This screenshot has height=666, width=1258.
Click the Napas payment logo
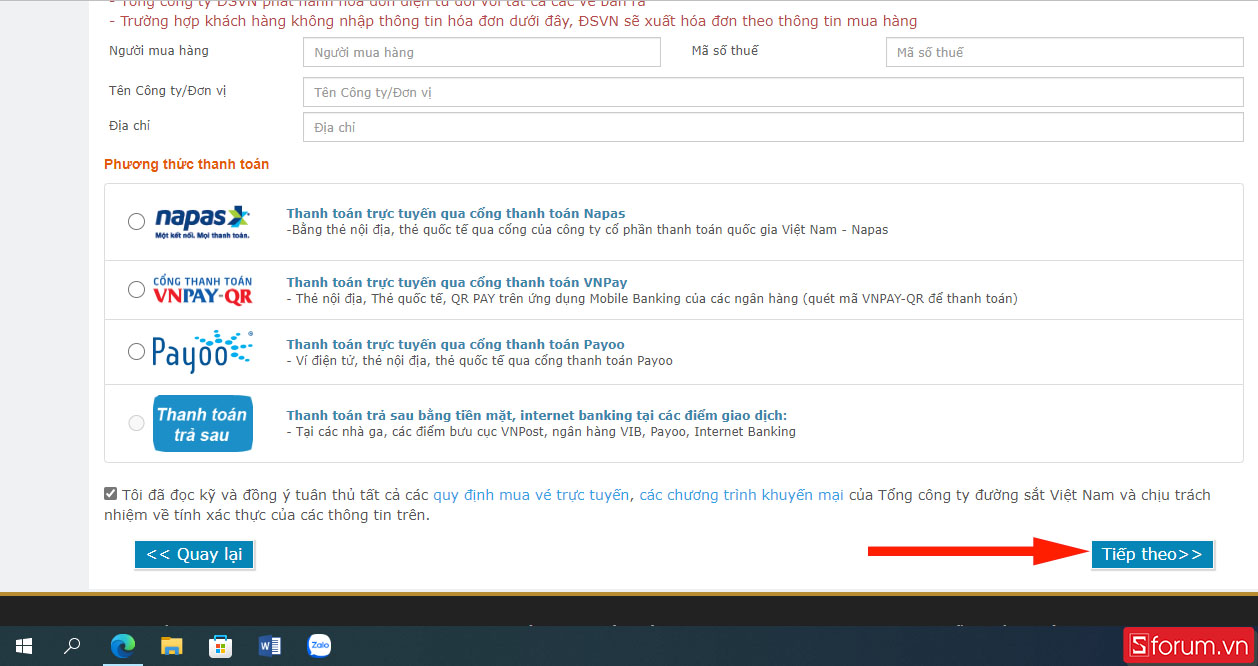[202, 222]
